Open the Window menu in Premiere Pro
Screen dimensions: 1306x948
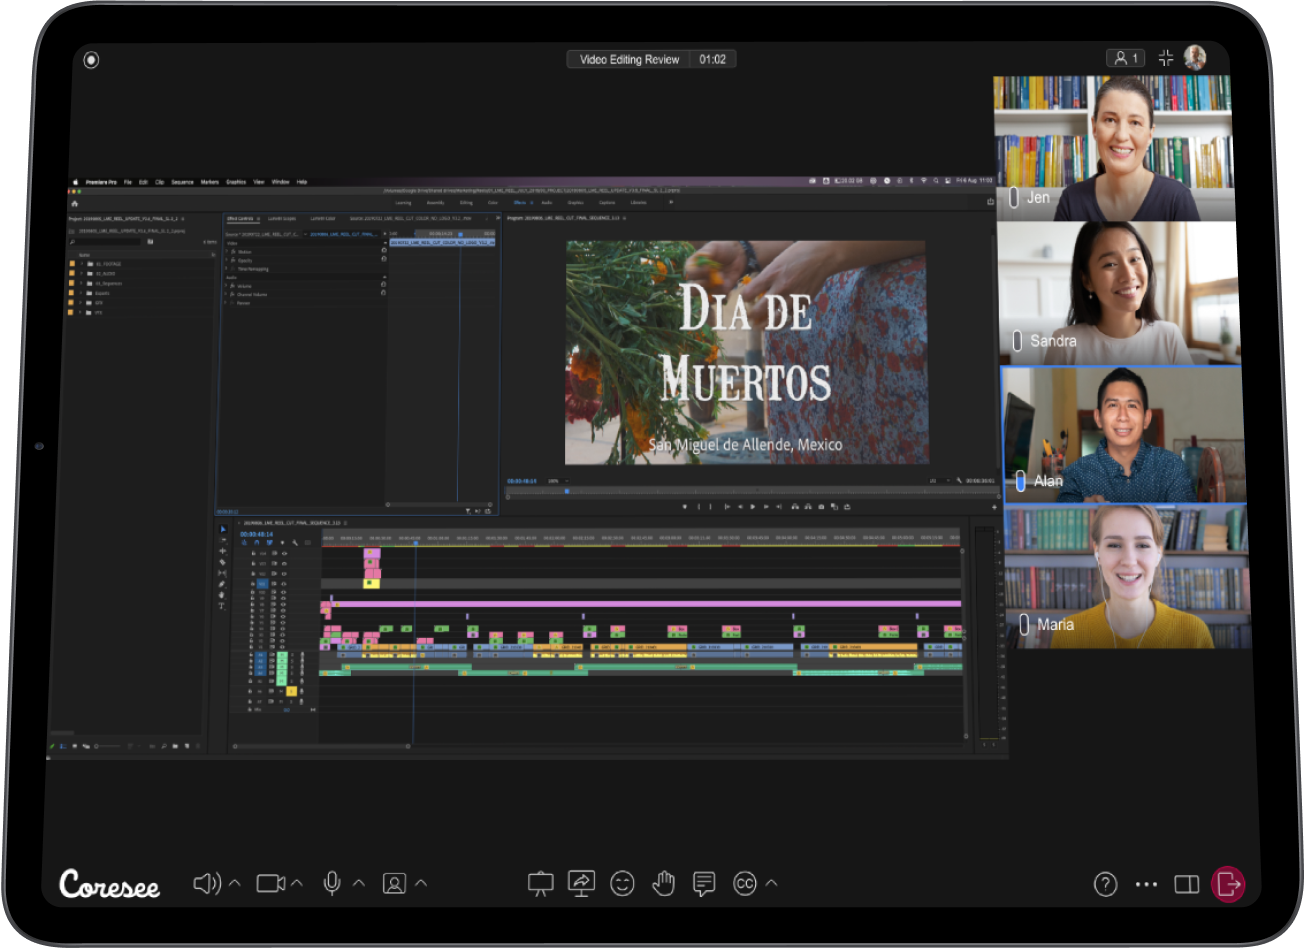(x=280, y=182)
